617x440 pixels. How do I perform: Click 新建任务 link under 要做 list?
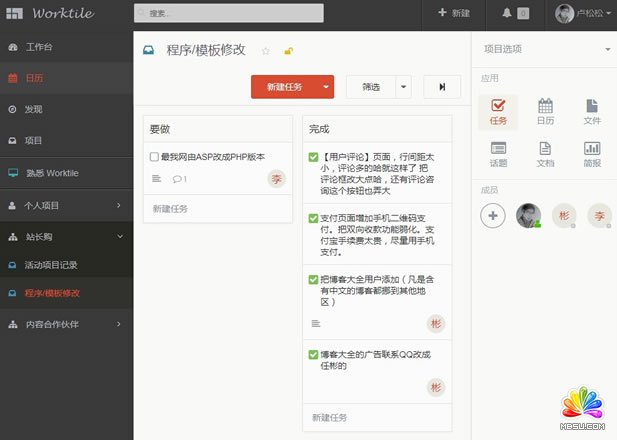coord(170,209)
